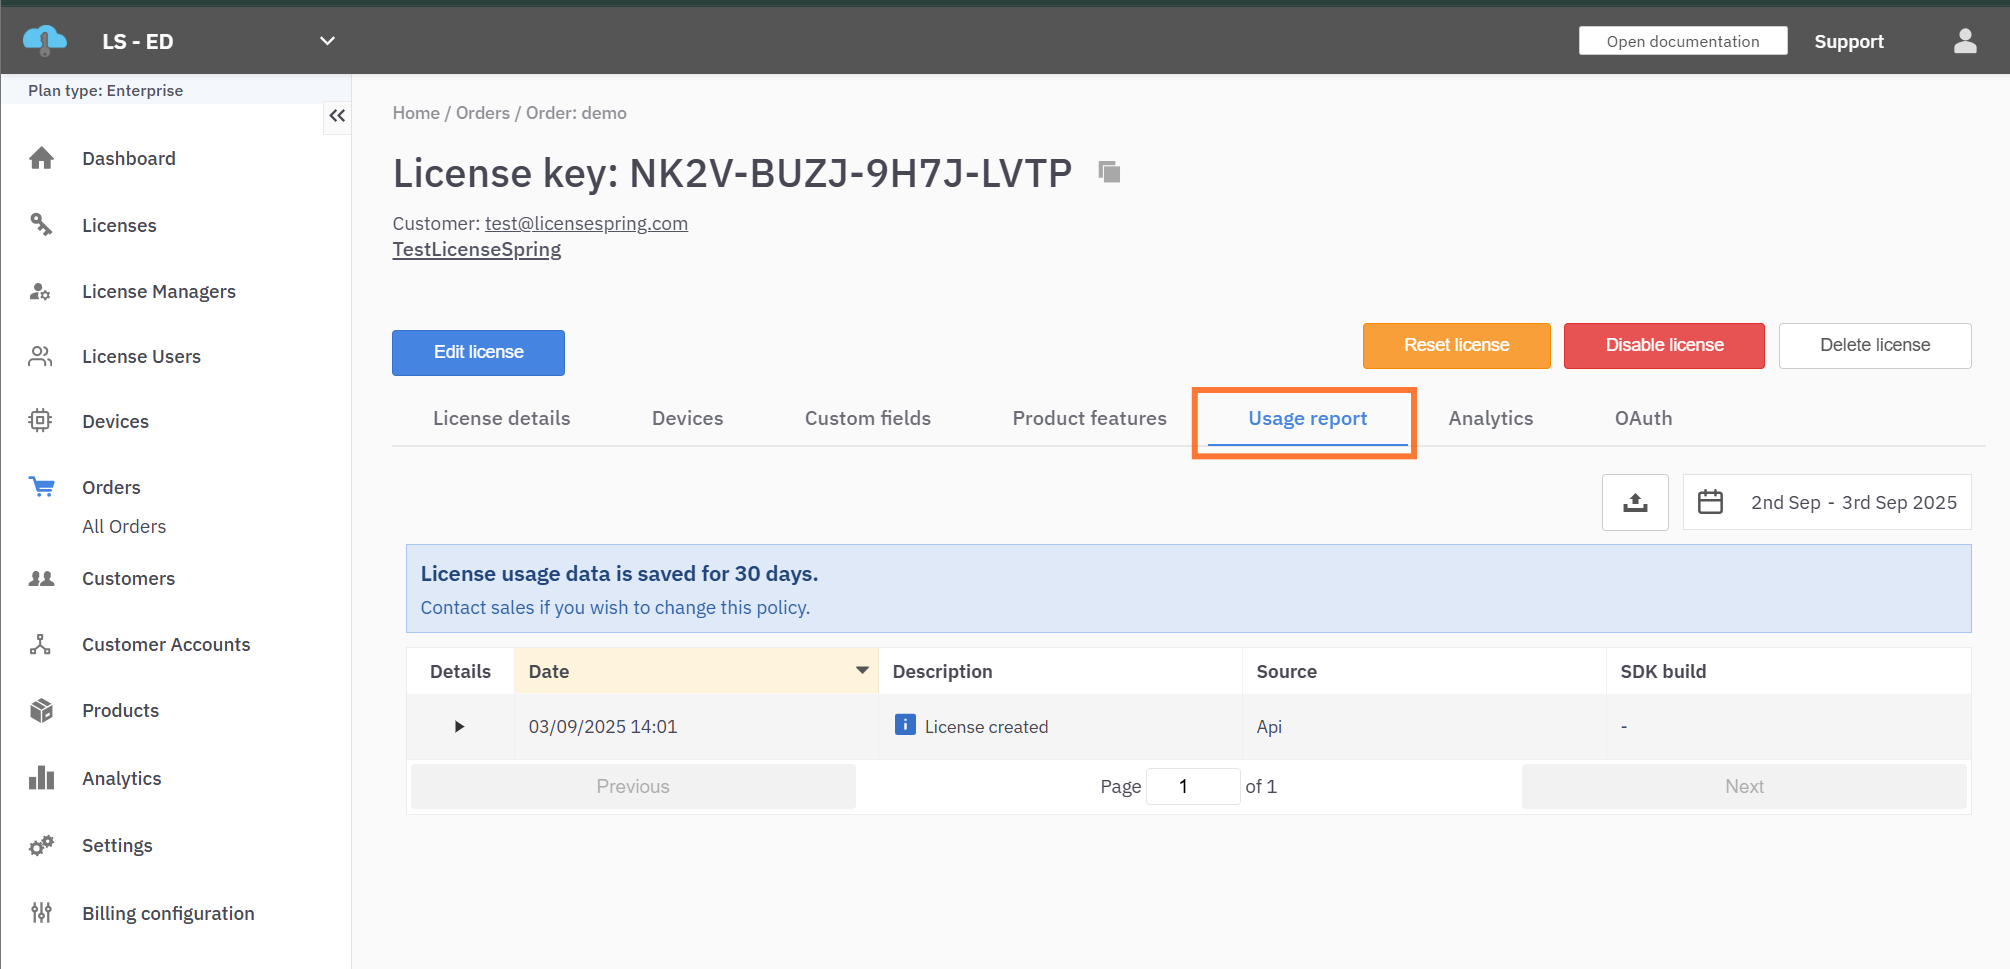Open user profile account icon

[x=1964, y=41]
